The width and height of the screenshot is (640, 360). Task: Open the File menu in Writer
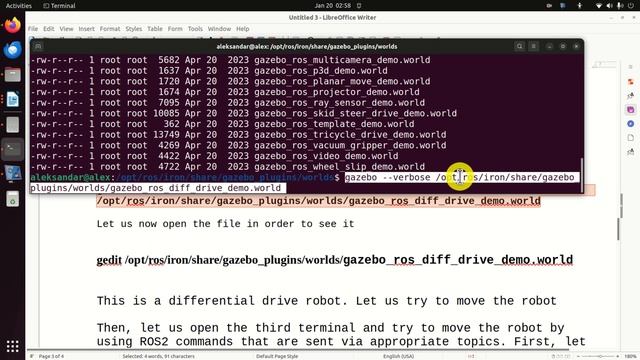[33, 29]
